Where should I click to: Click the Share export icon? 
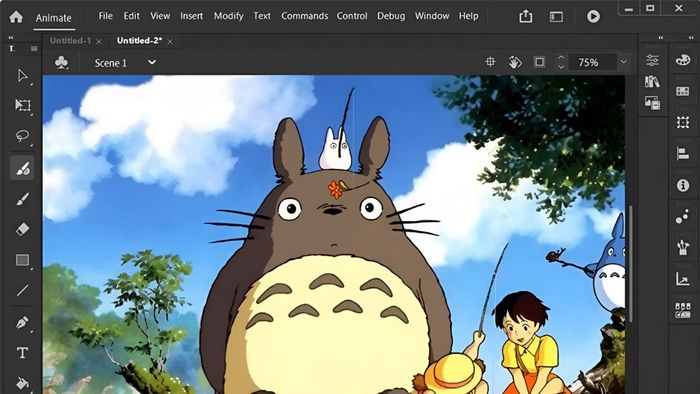[x=526, y=17]
